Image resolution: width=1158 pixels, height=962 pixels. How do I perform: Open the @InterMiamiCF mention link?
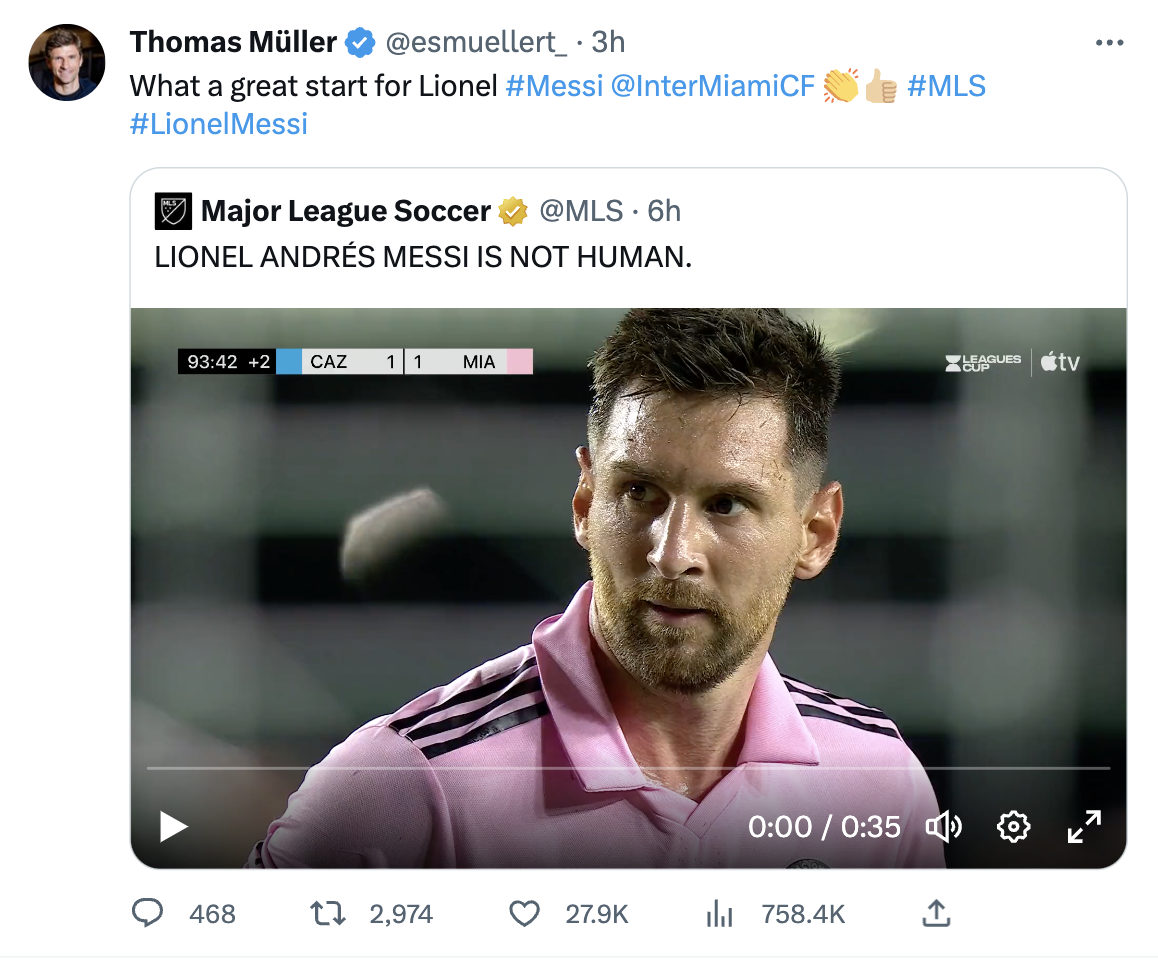[712, 86]
